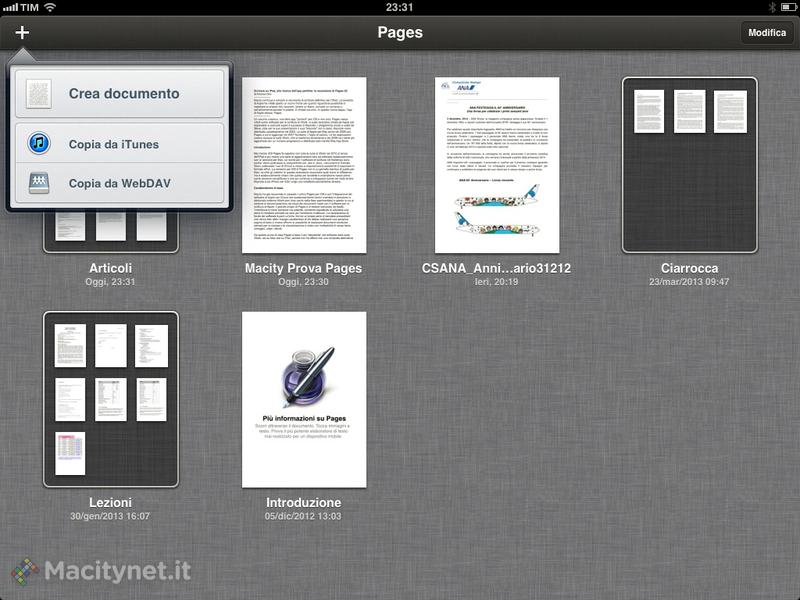Tap the Ieri, 20:19 date label
This screenshot has height=600, width=800.
tap(496, 282)
